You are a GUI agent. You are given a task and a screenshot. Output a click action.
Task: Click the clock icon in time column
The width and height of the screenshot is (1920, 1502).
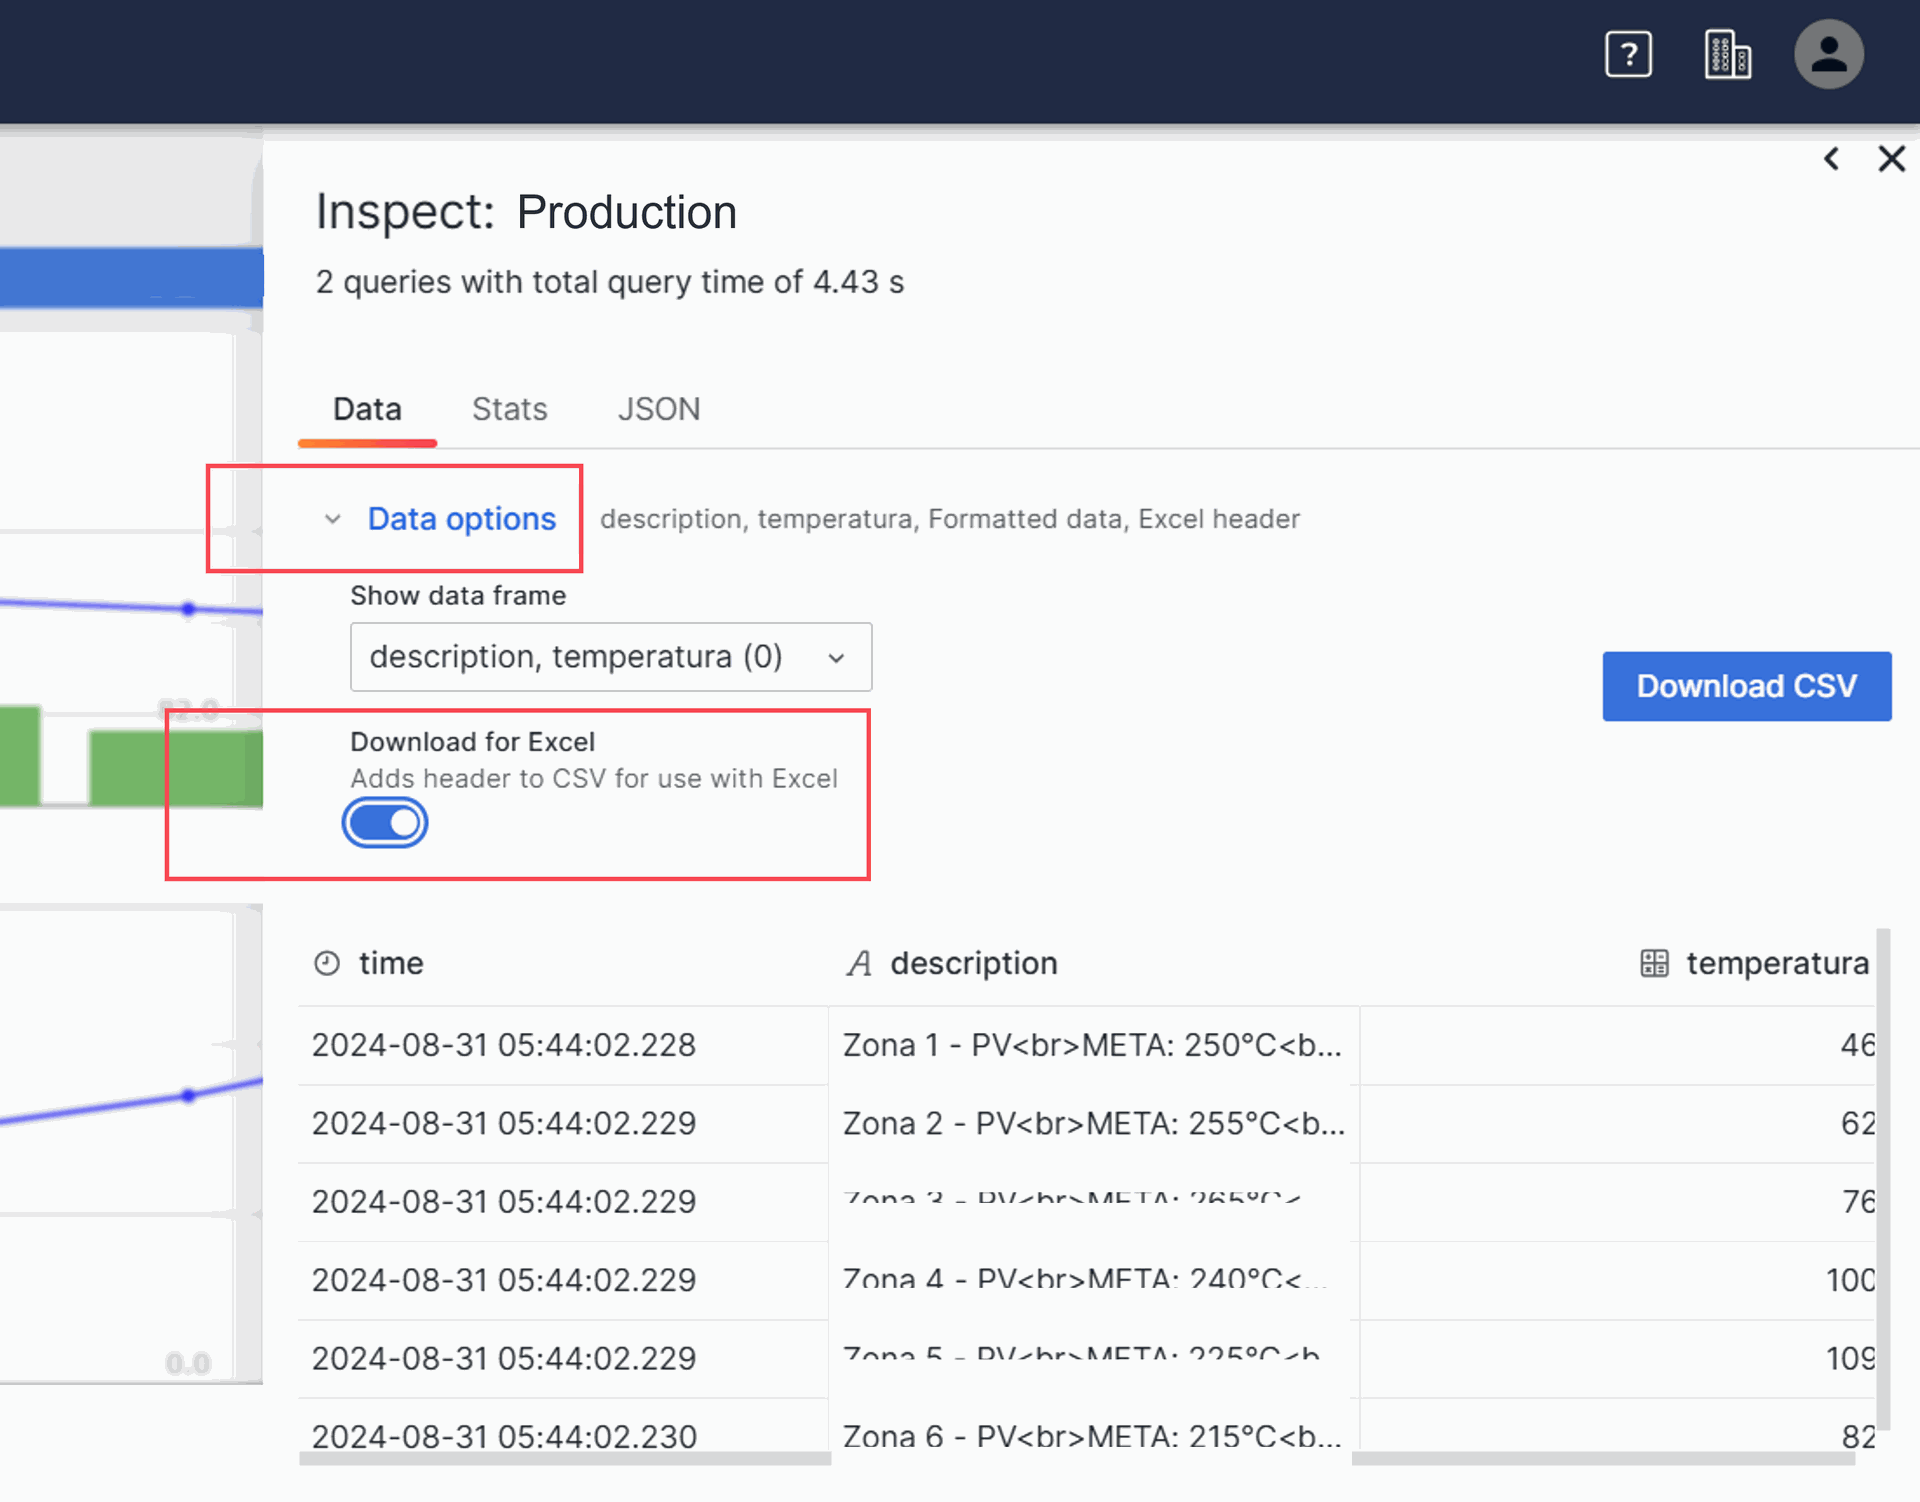(x=327, y=963)
